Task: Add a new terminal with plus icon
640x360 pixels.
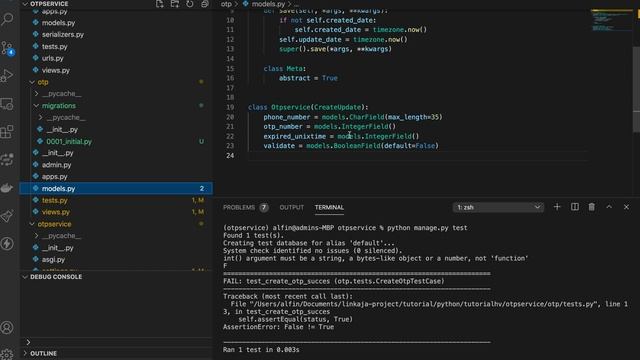Action: pos(557,207)
